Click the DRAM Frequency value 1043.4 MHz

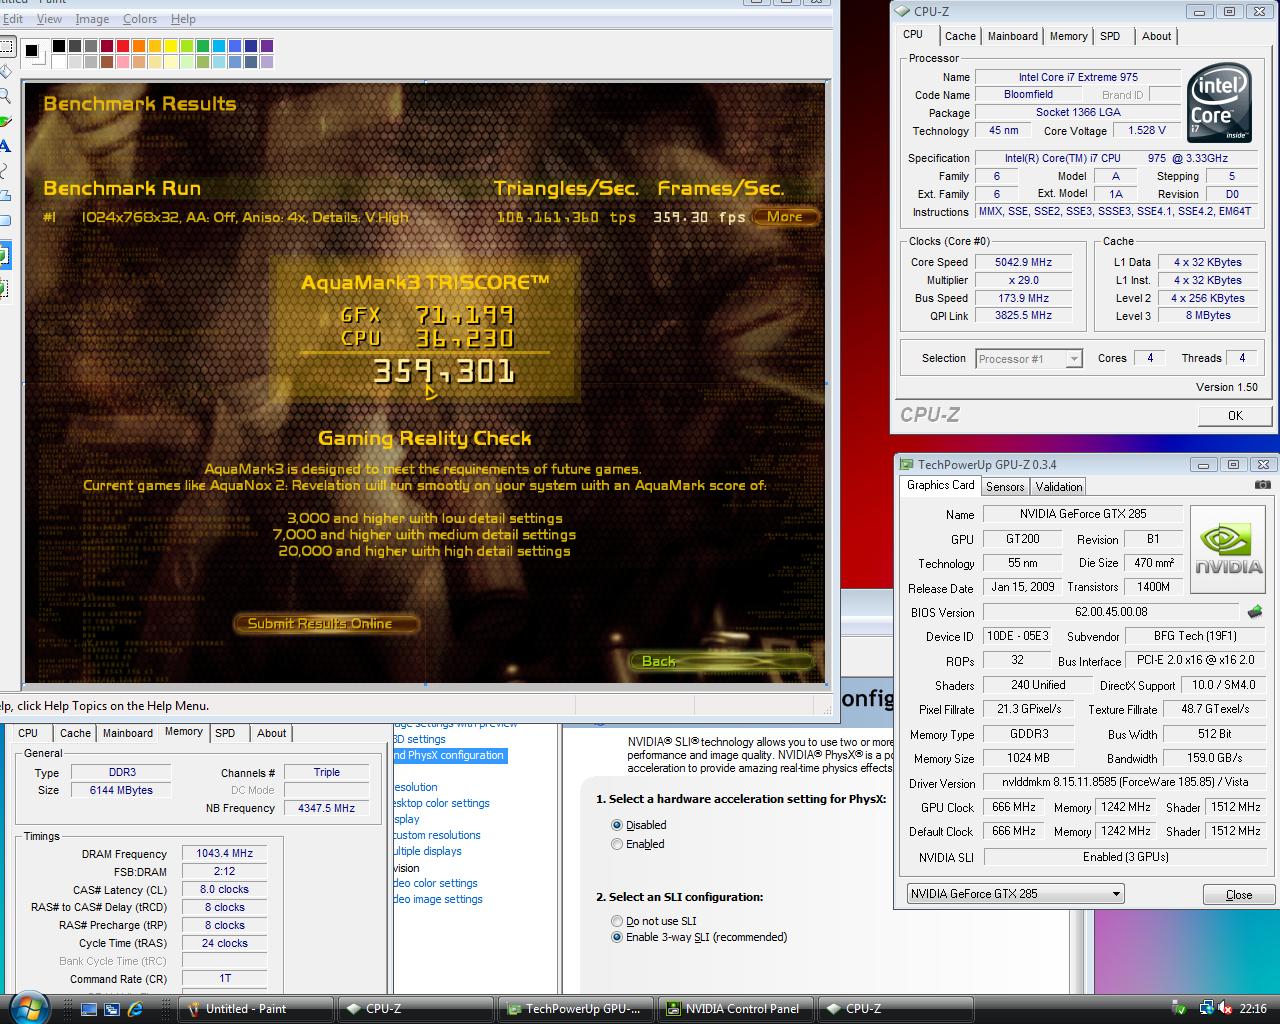[225, 853]
